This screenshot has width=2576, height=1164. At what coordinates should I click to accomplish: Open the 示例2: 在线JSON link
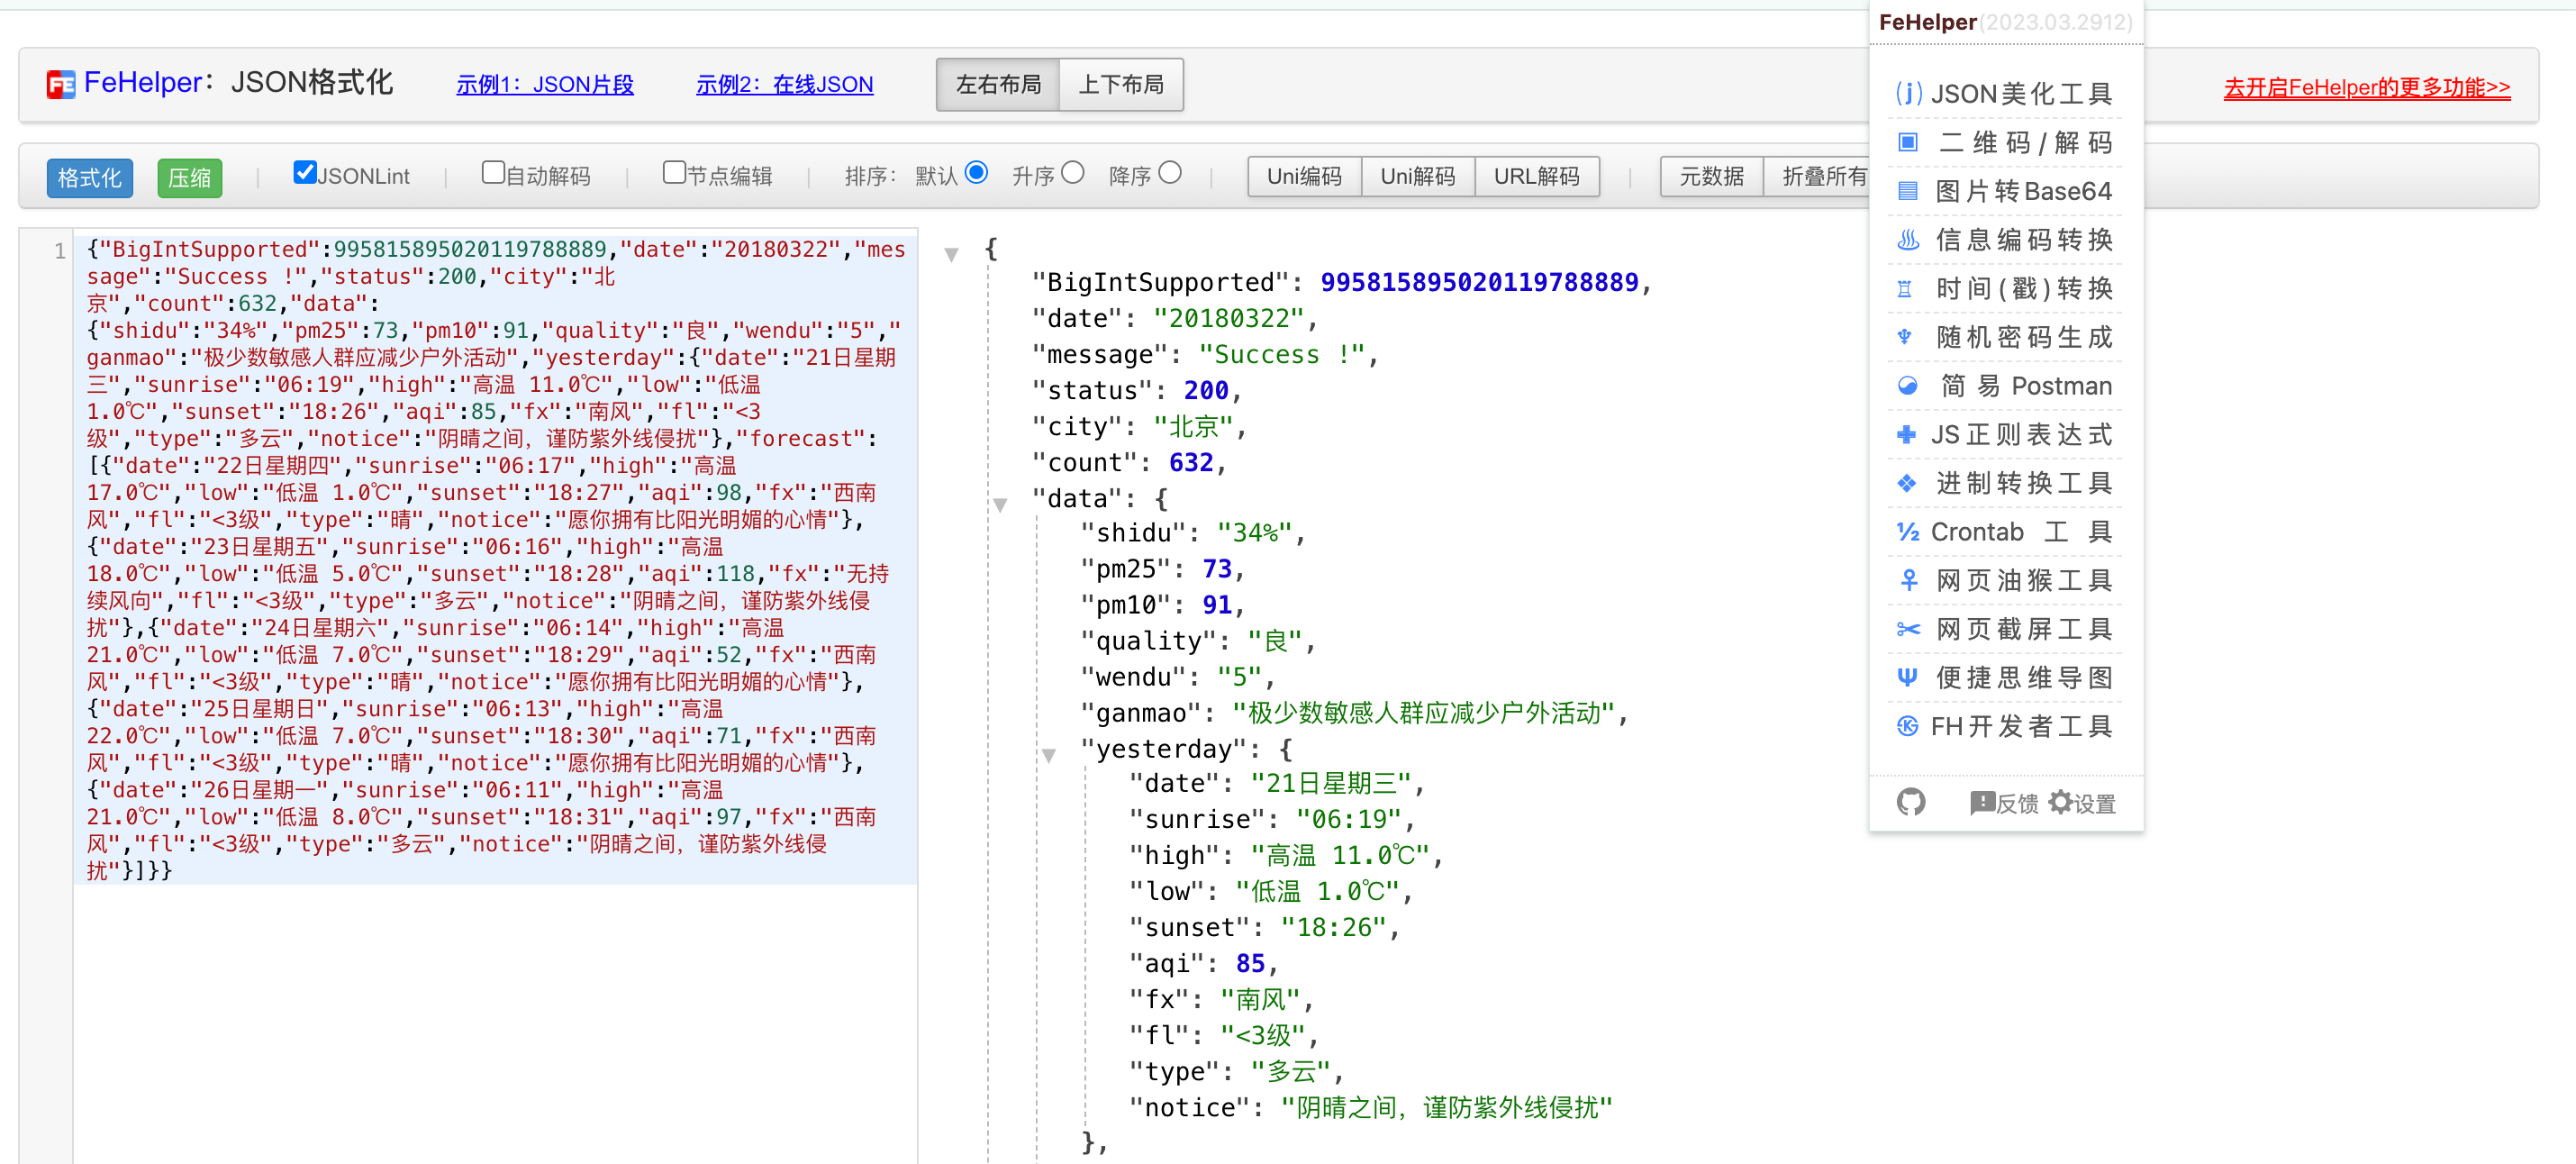pos(784,85)
